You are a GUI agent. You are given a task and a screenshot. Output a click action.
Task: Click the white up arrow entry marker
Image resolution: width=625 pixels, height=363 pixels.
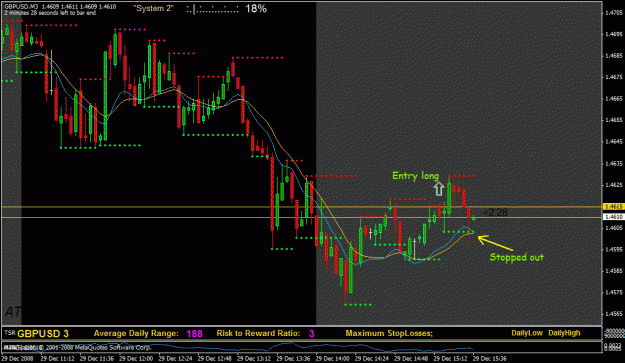click(x=439, y=189)
